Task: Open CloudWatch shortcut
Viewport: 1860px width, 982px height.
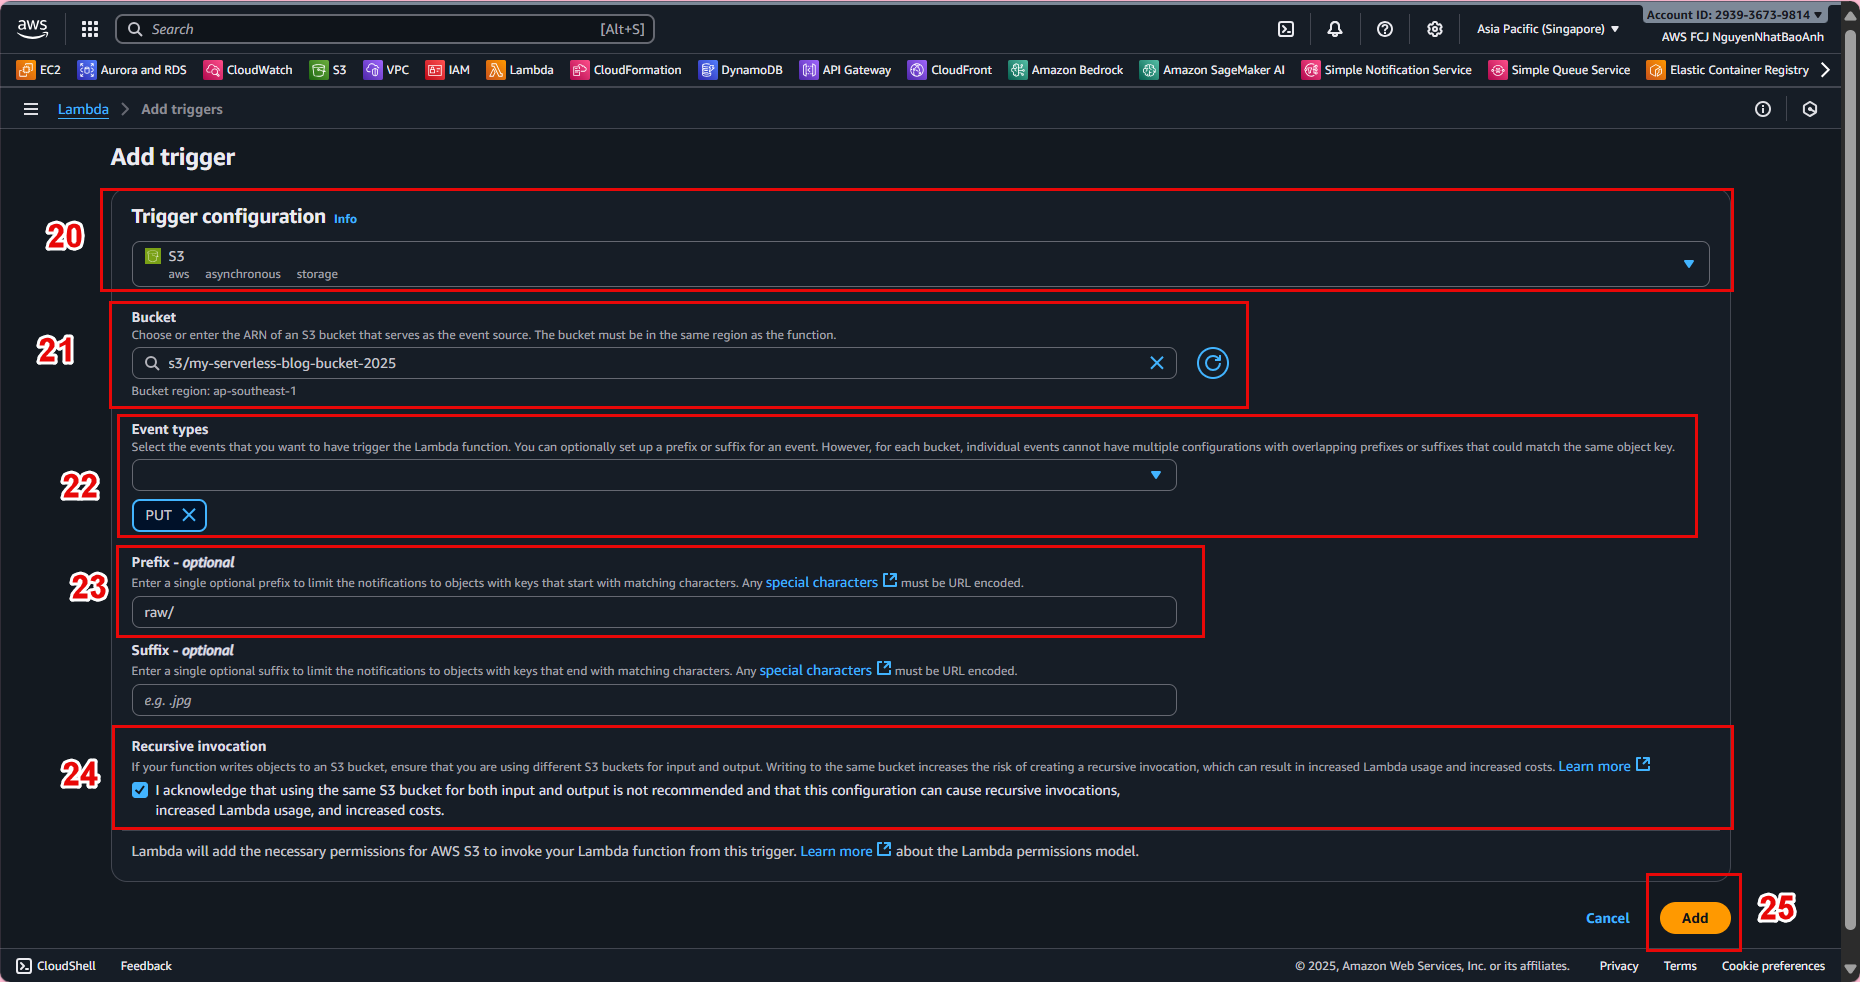Action: tap(249, 70)
